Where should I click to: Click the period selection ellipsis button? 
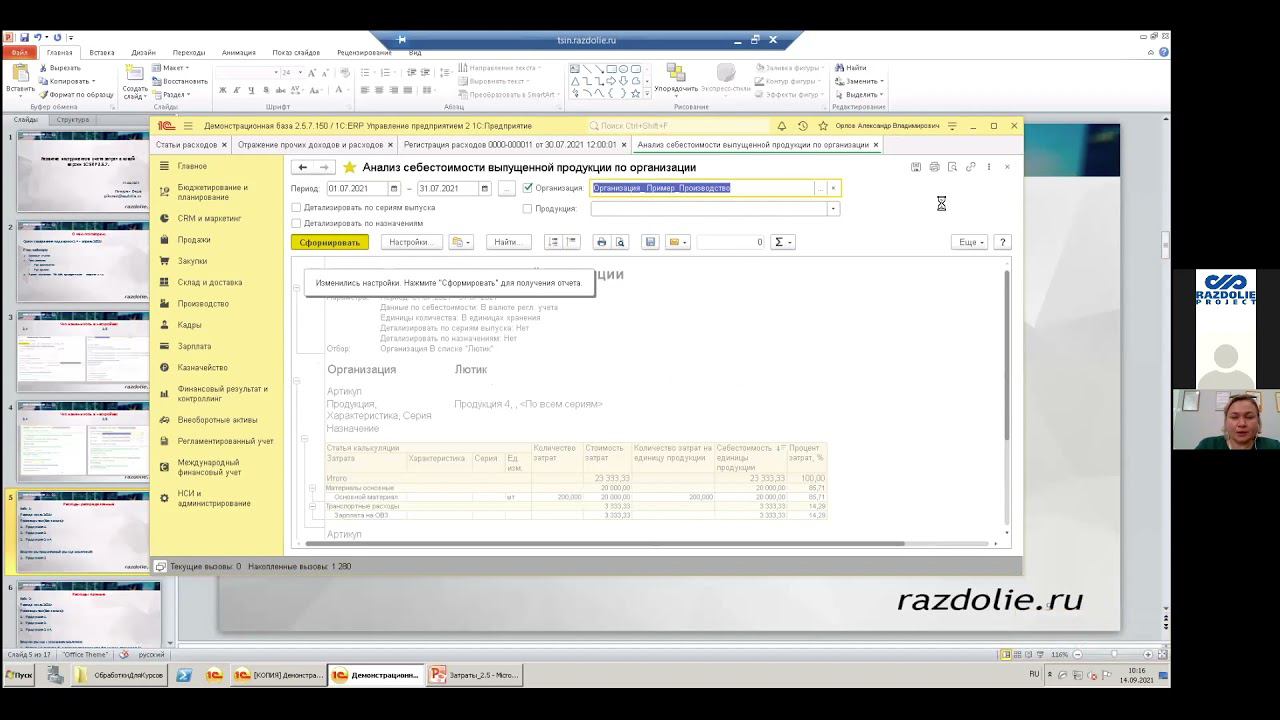[x=507, y=188]
